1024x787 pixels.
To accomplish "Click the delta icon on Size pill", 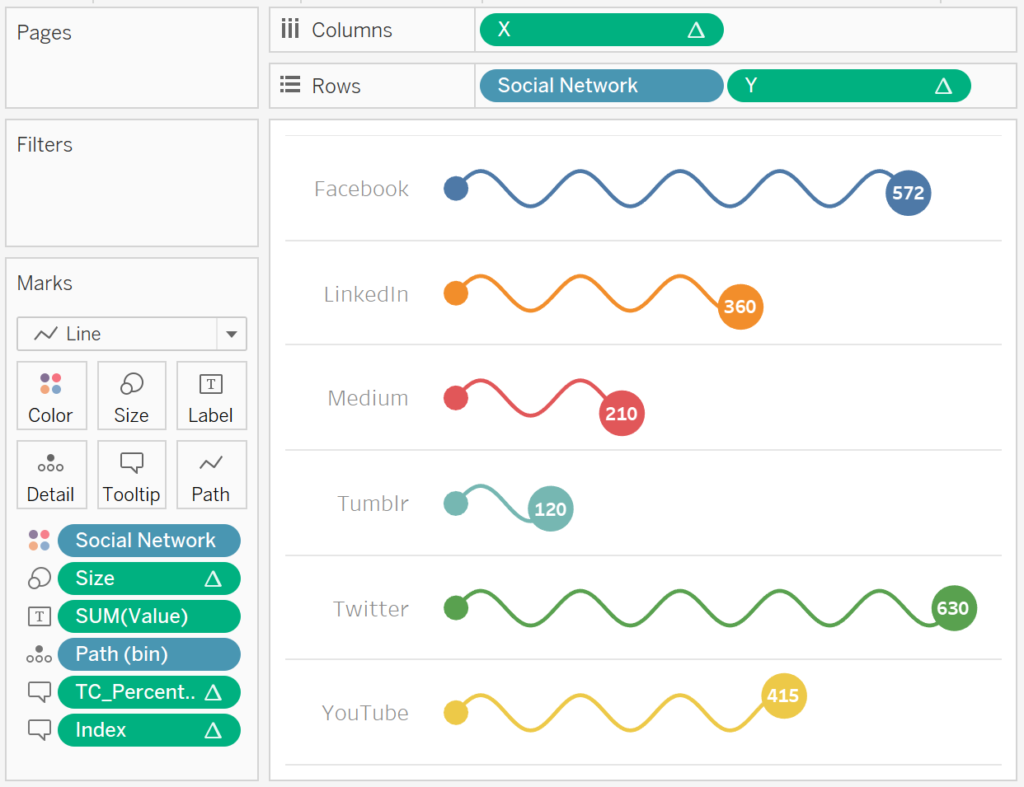I will click(213, 579).
